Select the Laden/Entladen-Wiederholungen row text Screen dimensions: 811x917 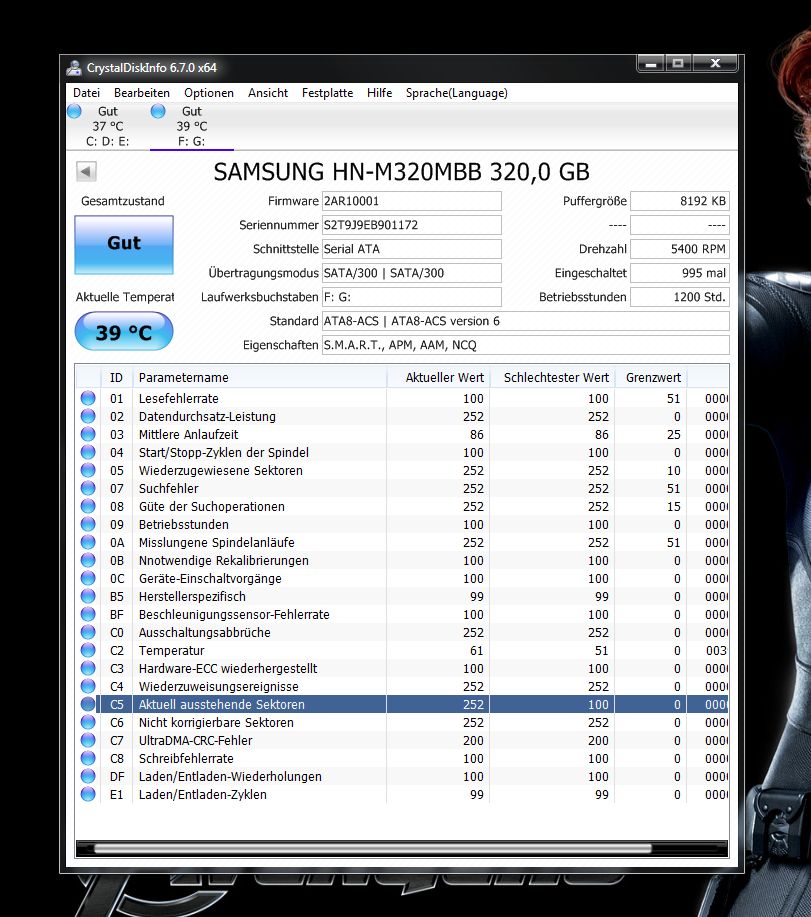tap(230, 777)
